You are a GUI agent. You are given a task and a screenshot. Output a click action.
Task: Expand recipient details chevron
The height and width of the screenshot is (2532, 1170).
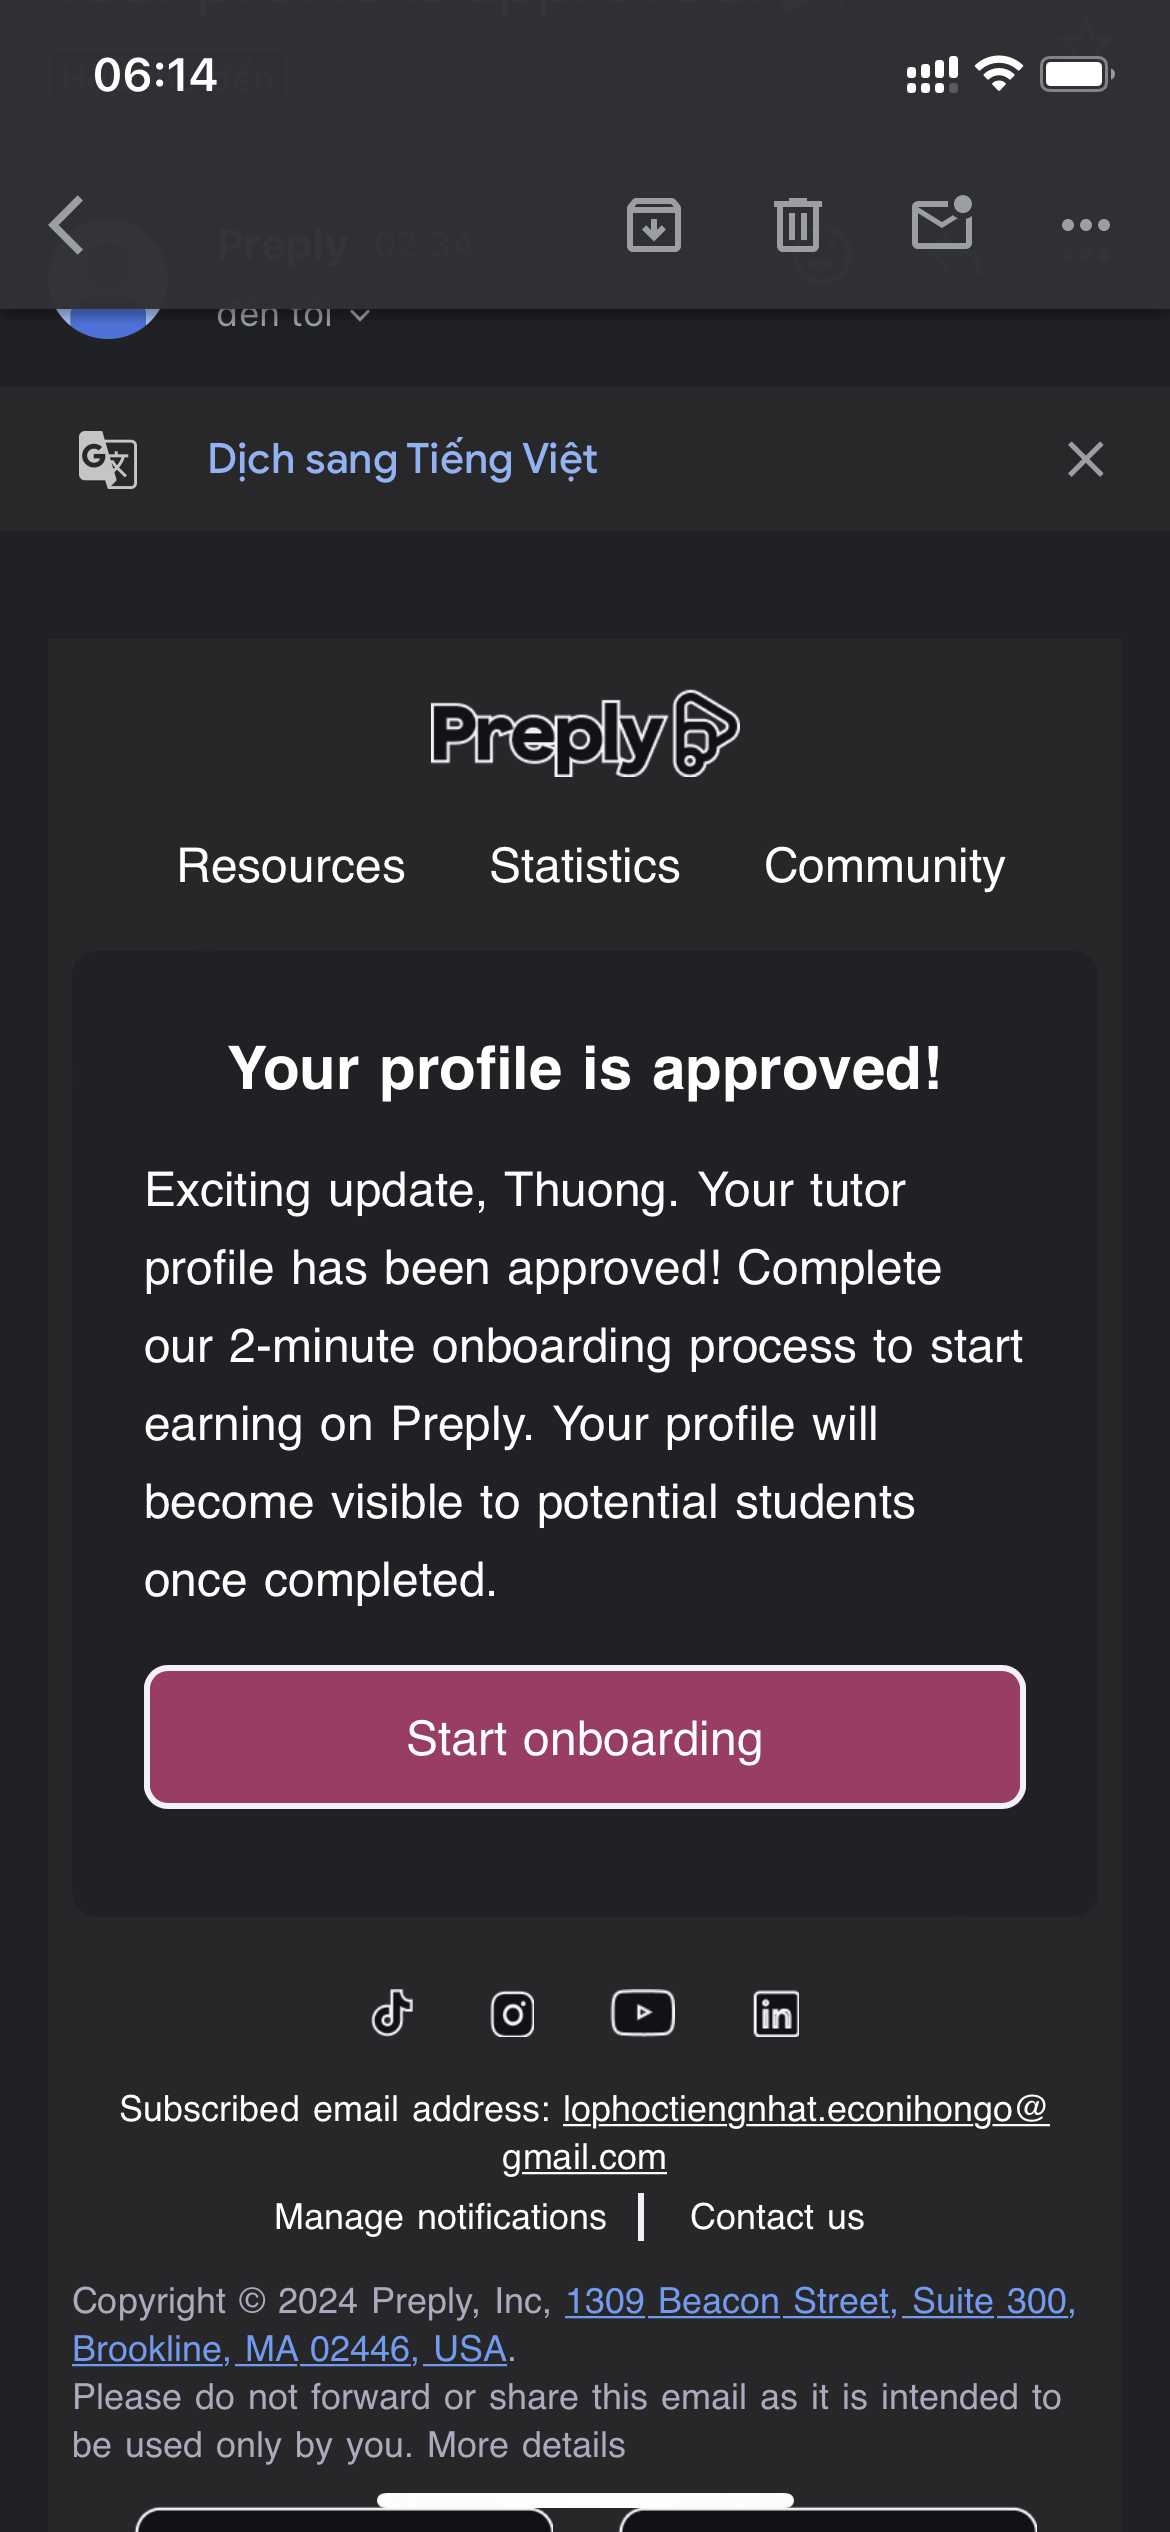point(360,316)
